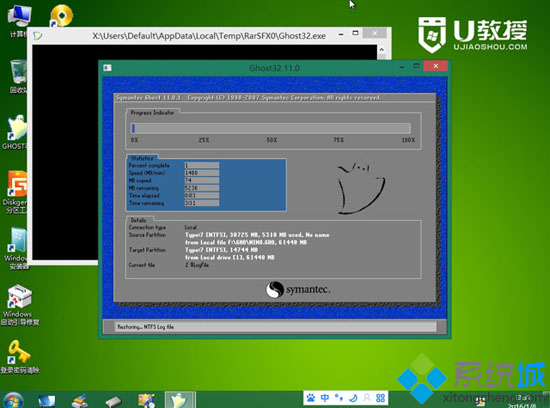Screen dimensions: 550x408
Task: Click the Ghost progress indicator bar
Action: [x=270, y=128]
